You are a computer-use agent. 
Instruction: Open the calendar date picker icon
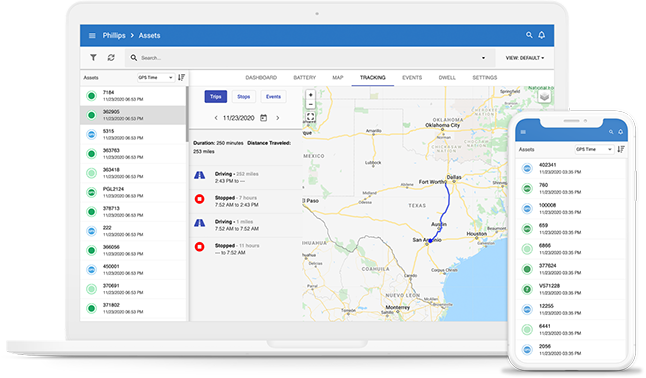[x=264, y=118]
